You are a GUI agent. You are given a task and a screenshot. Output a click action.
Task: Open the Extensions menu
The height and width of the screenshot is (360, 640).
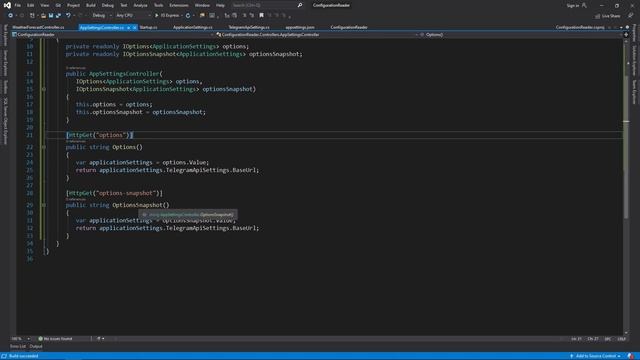(179, 5)
